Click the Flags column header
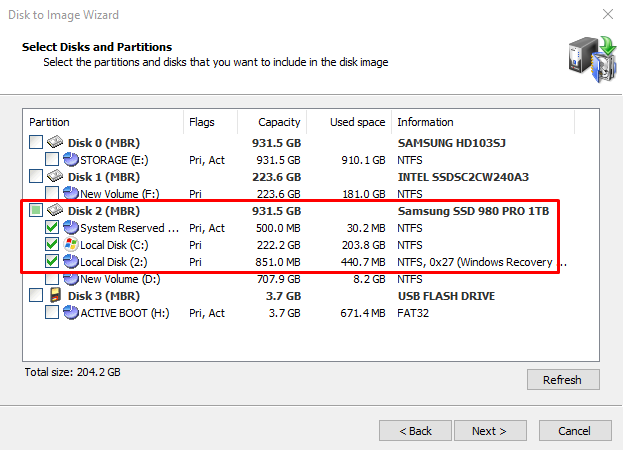This screenshot has width=623, height=450. (x=211, y=122)
